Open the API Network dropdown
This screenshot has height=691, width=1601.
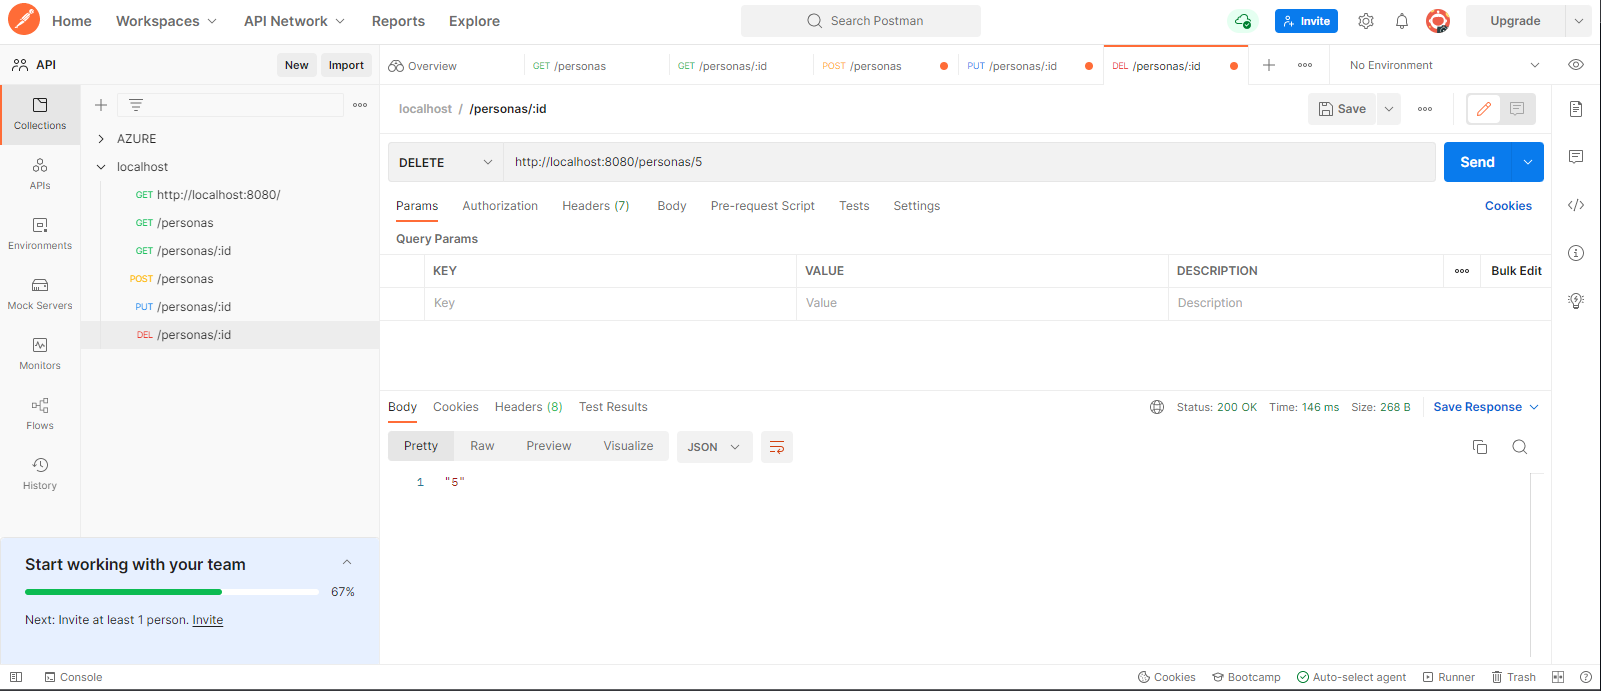294,21
